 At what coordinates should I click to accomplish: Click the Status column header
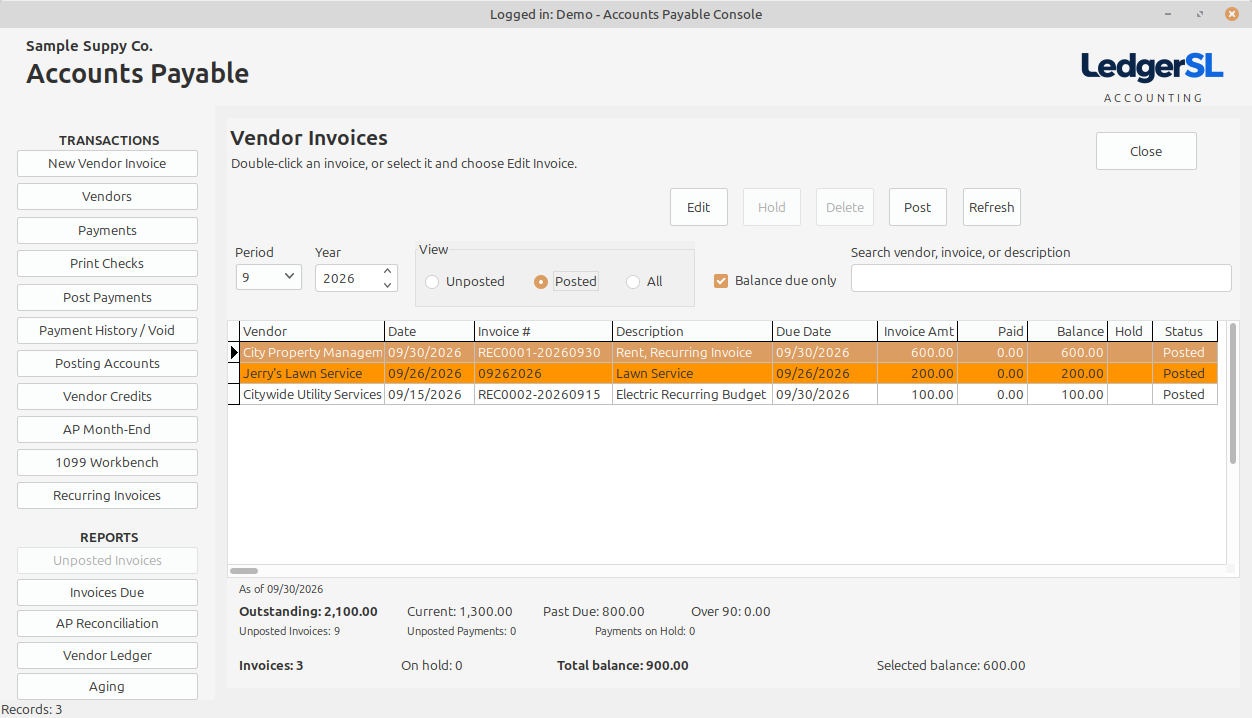(1184, 332)
